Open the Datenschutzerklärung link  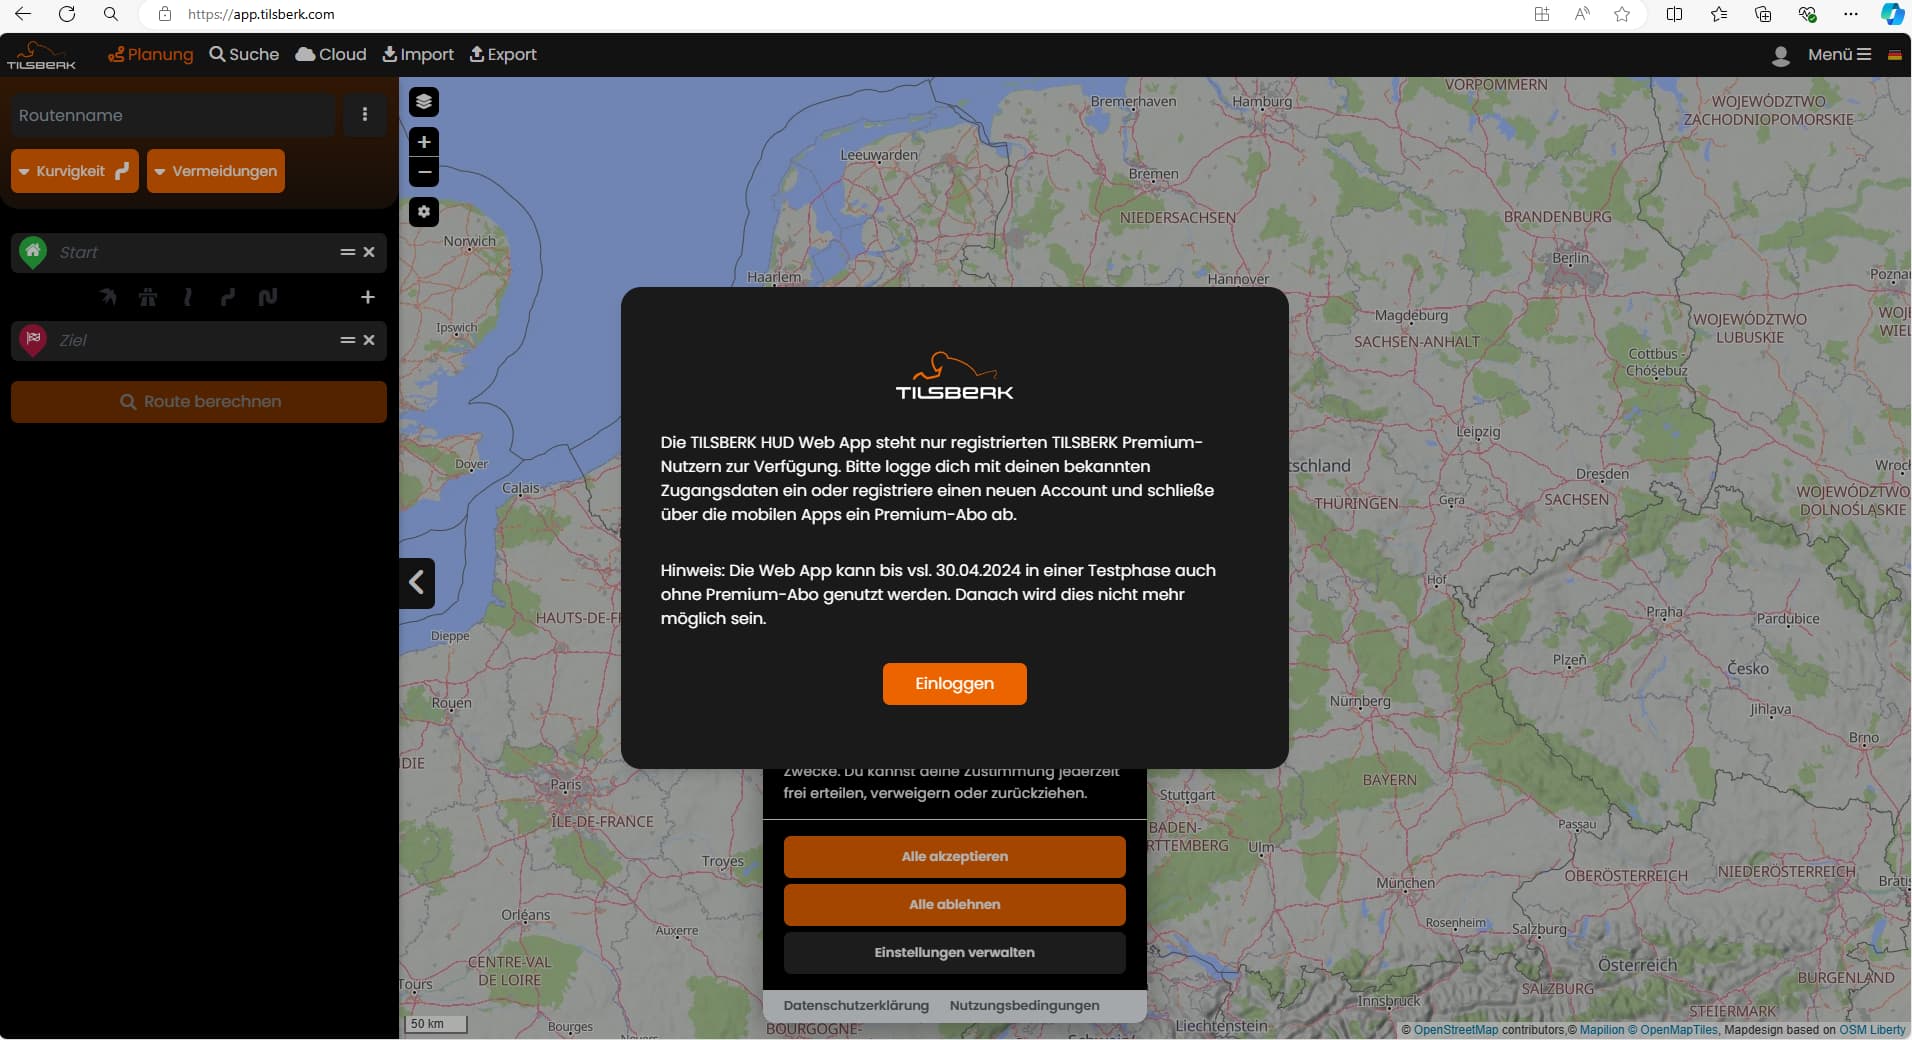[x=856, y=1005]
